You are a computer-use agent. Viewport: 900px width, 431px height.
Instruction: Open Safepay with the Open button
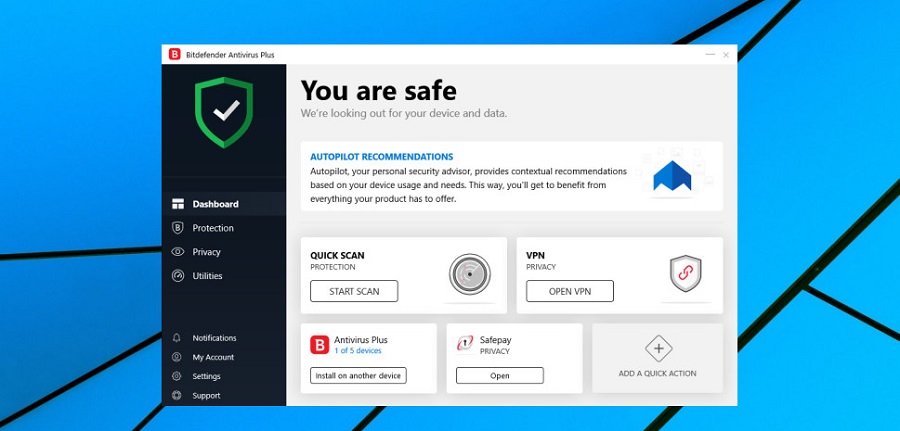coord(500,375)
